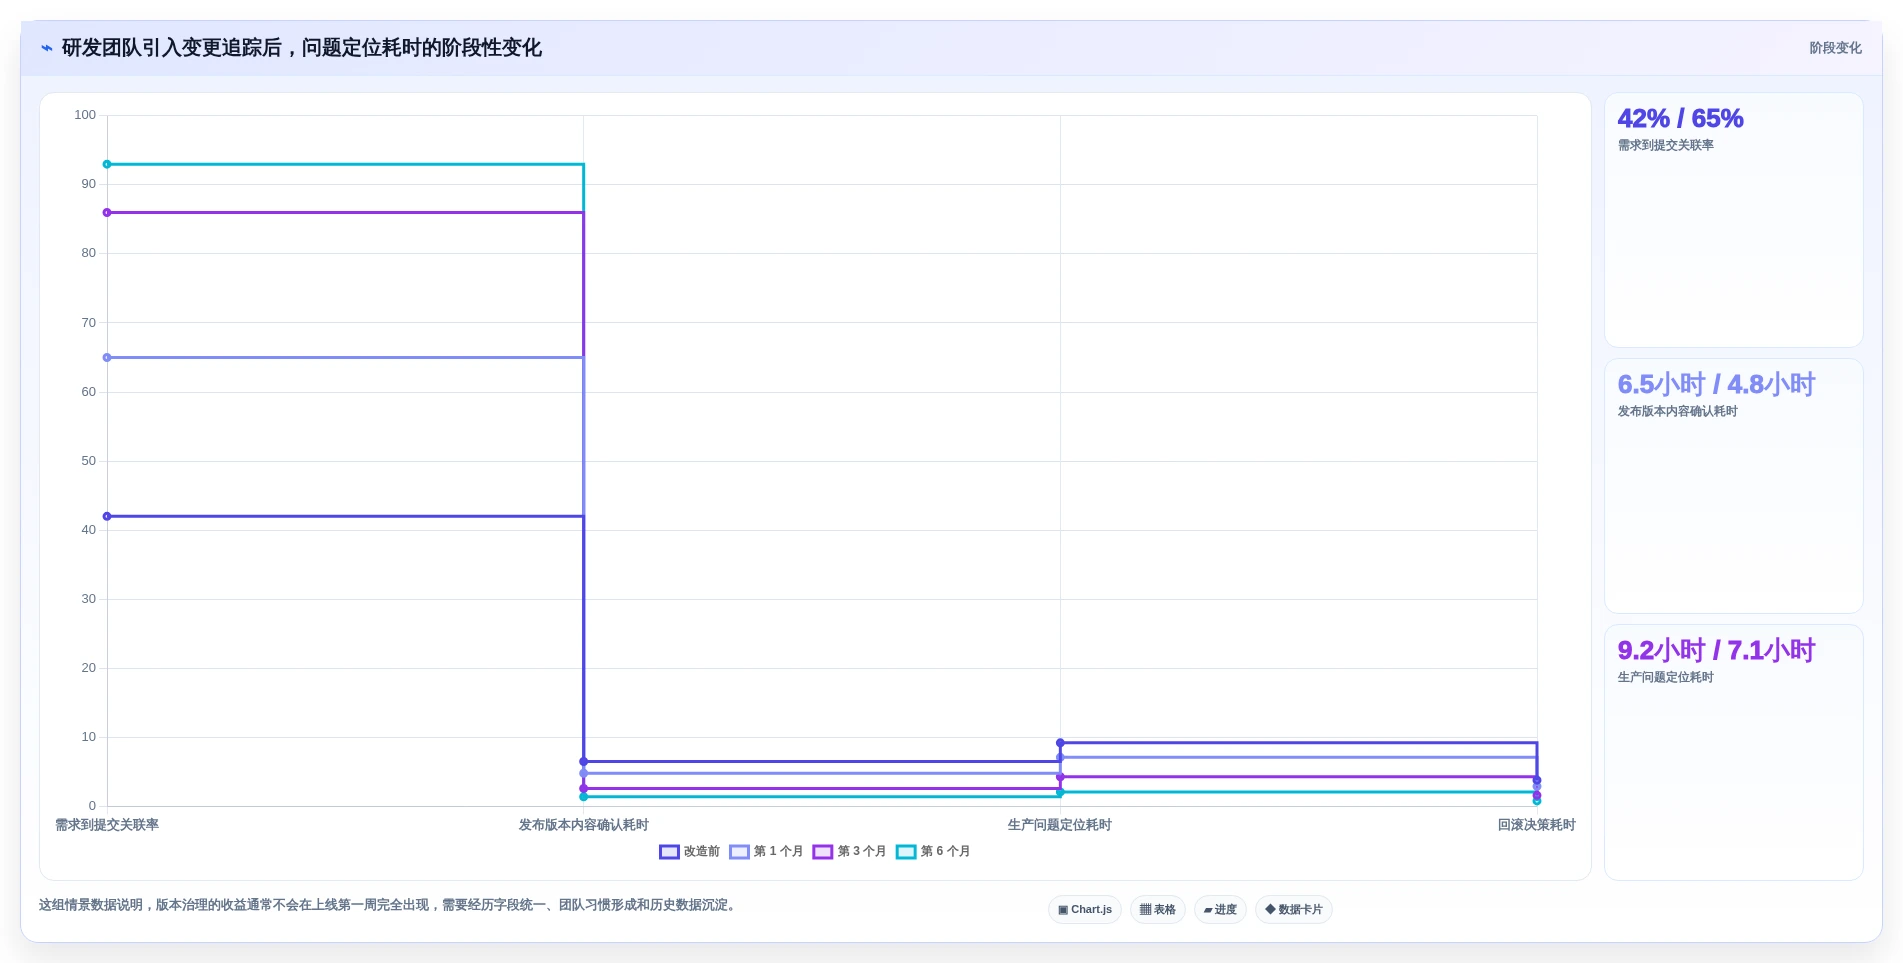Click the card caption 需求到提交关联率

1666,145
